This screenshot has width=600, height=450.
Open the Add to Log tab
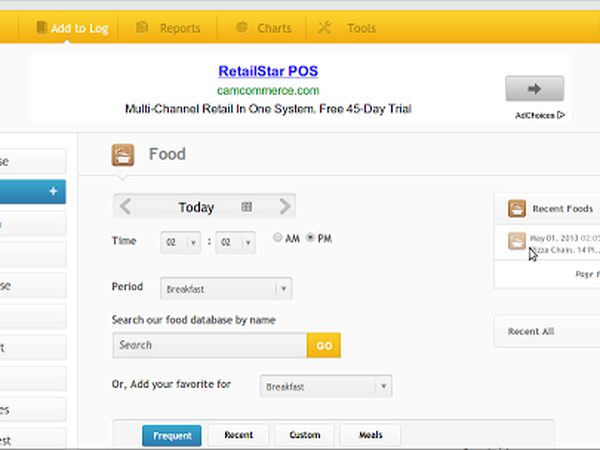72,28
